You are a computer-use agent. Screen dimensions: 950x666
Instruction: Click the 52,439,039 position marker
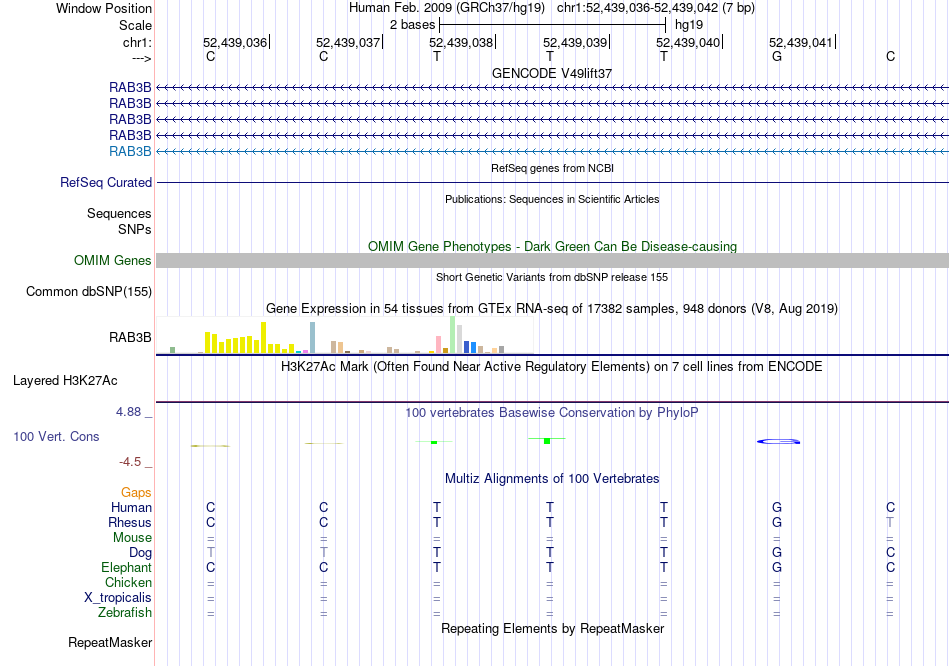[x=575, y=42]
